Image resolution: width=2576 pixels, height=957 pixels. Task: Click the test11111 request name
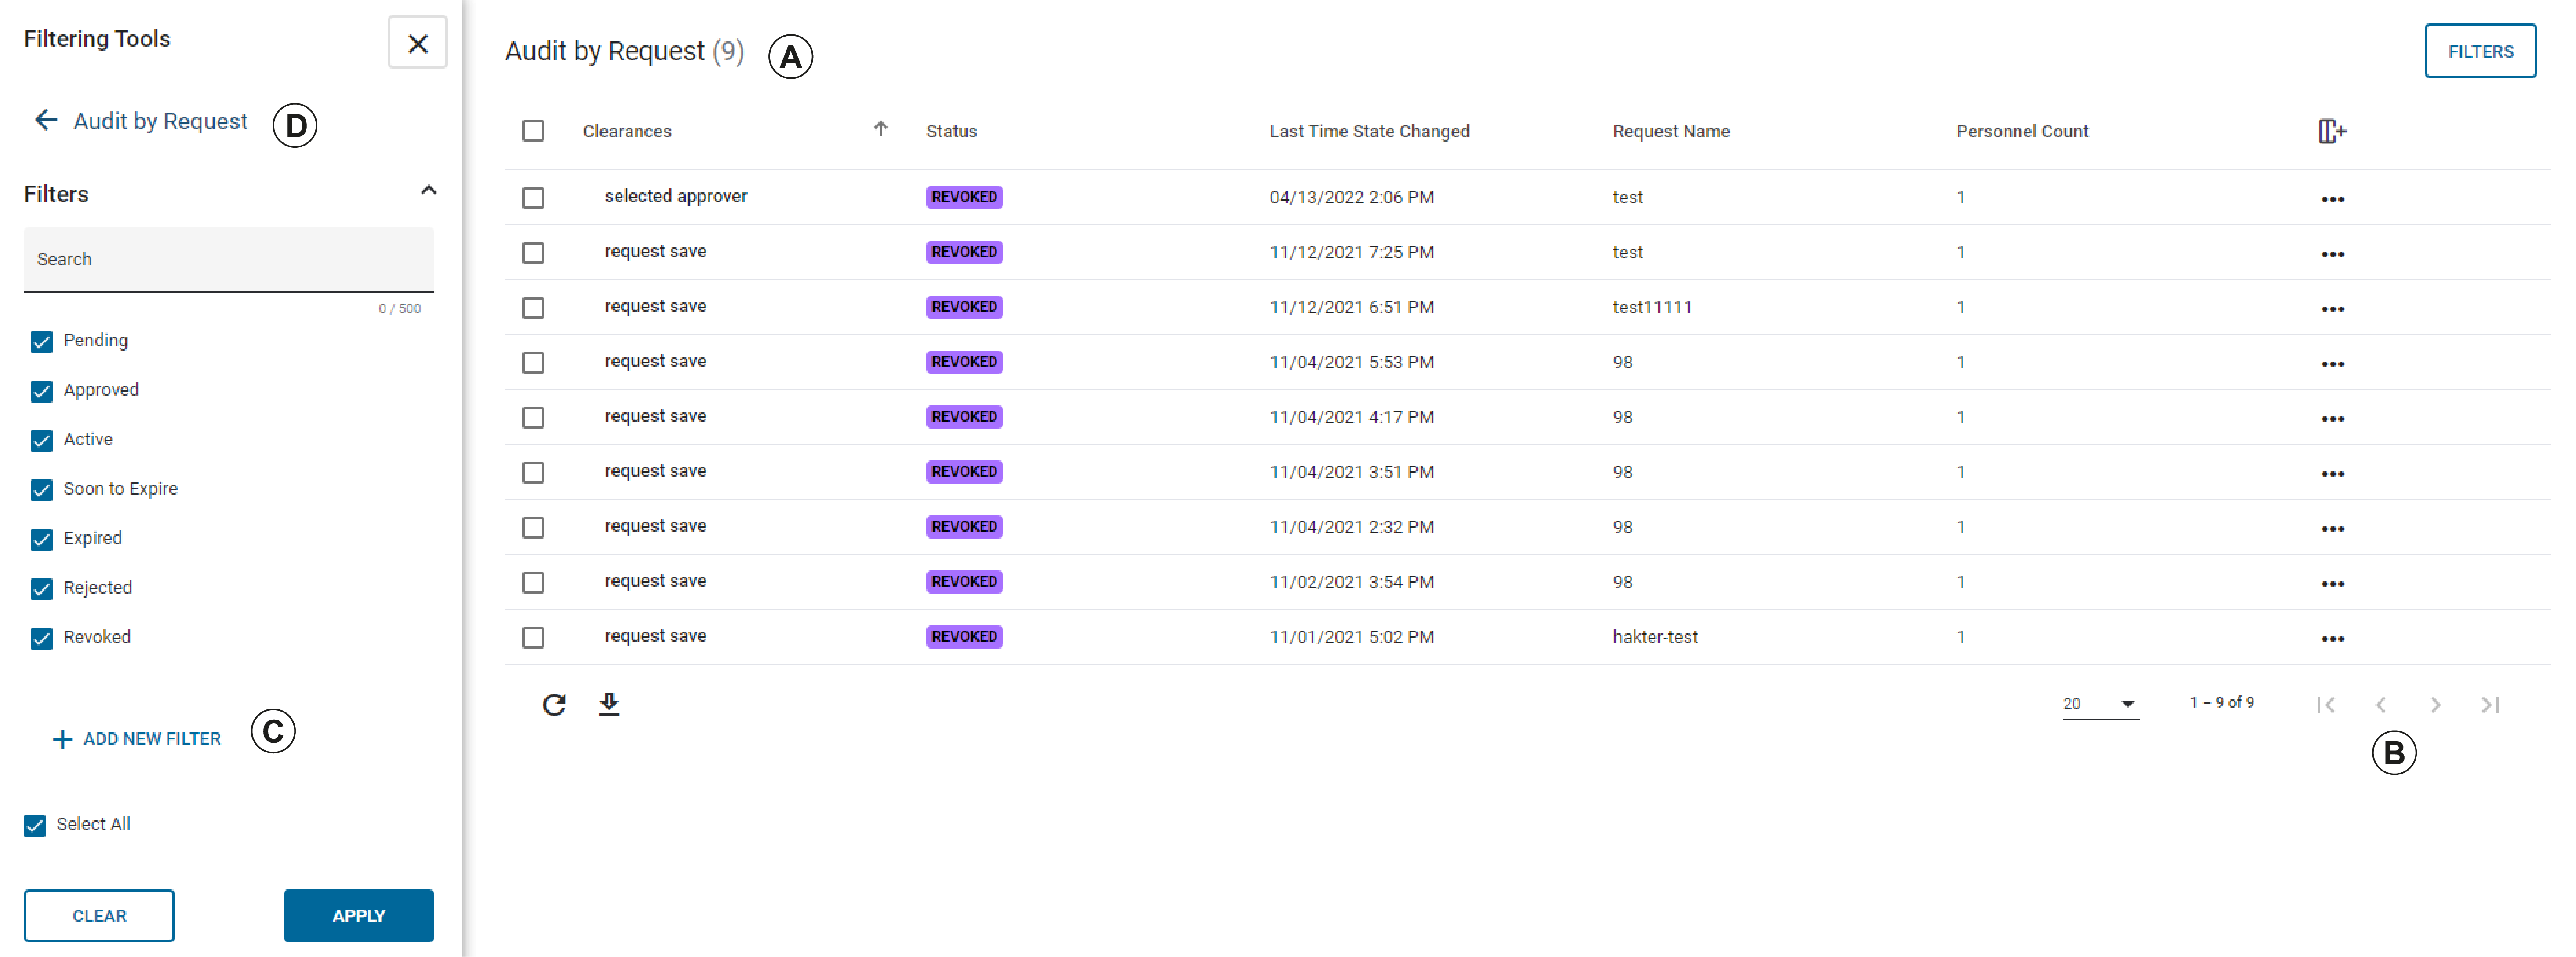pyautogui.click(x=1652, y=307)
